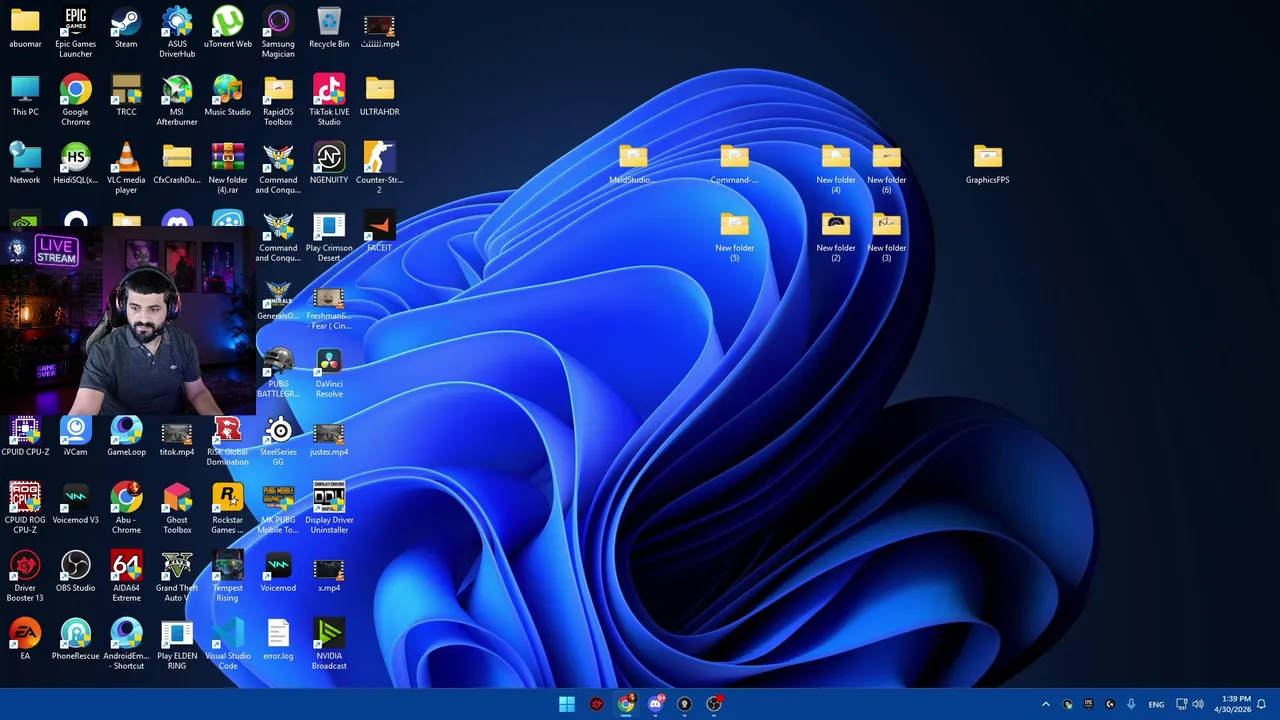Screen dimensions: 1280x720
Task: Open SteelSeries GG
Action: coord(278,441)
